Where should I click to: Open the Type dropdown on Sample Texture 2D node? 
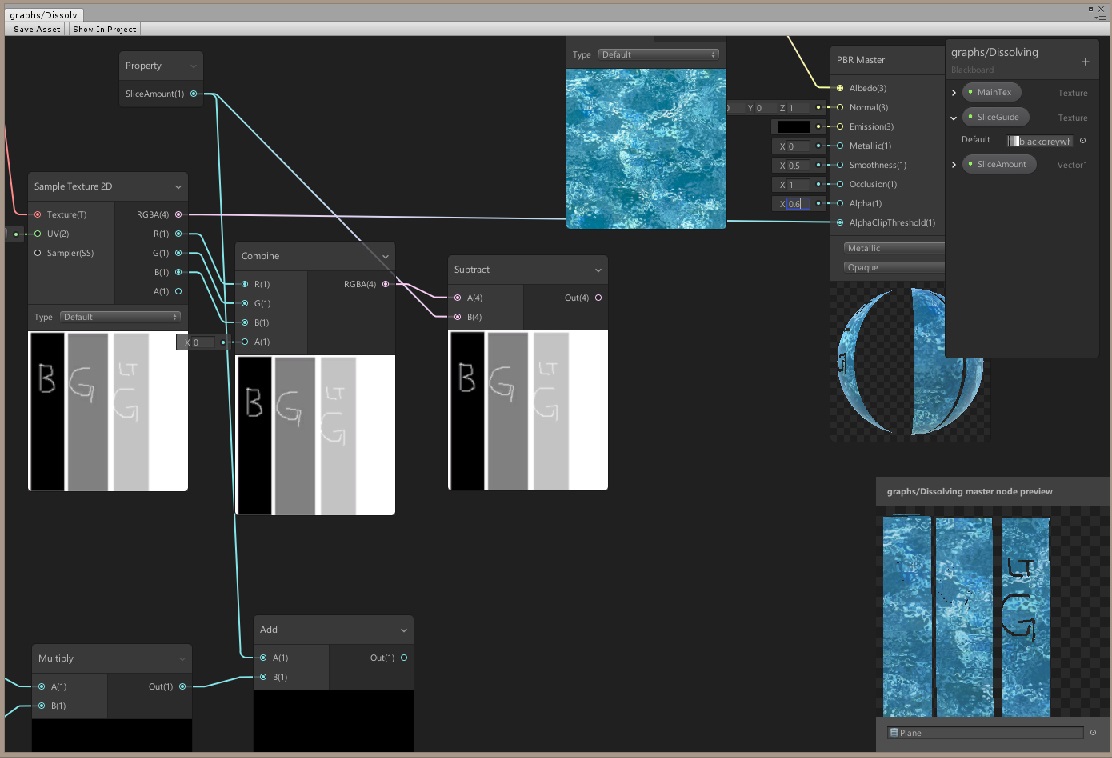(x=118, y=316)
